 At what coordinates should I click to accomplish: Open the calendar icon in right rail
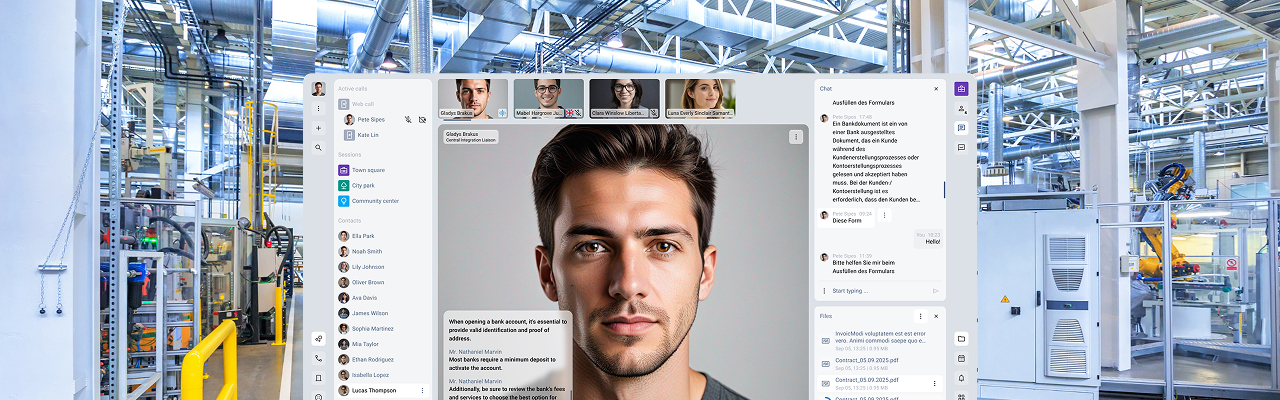click(961, 358)
